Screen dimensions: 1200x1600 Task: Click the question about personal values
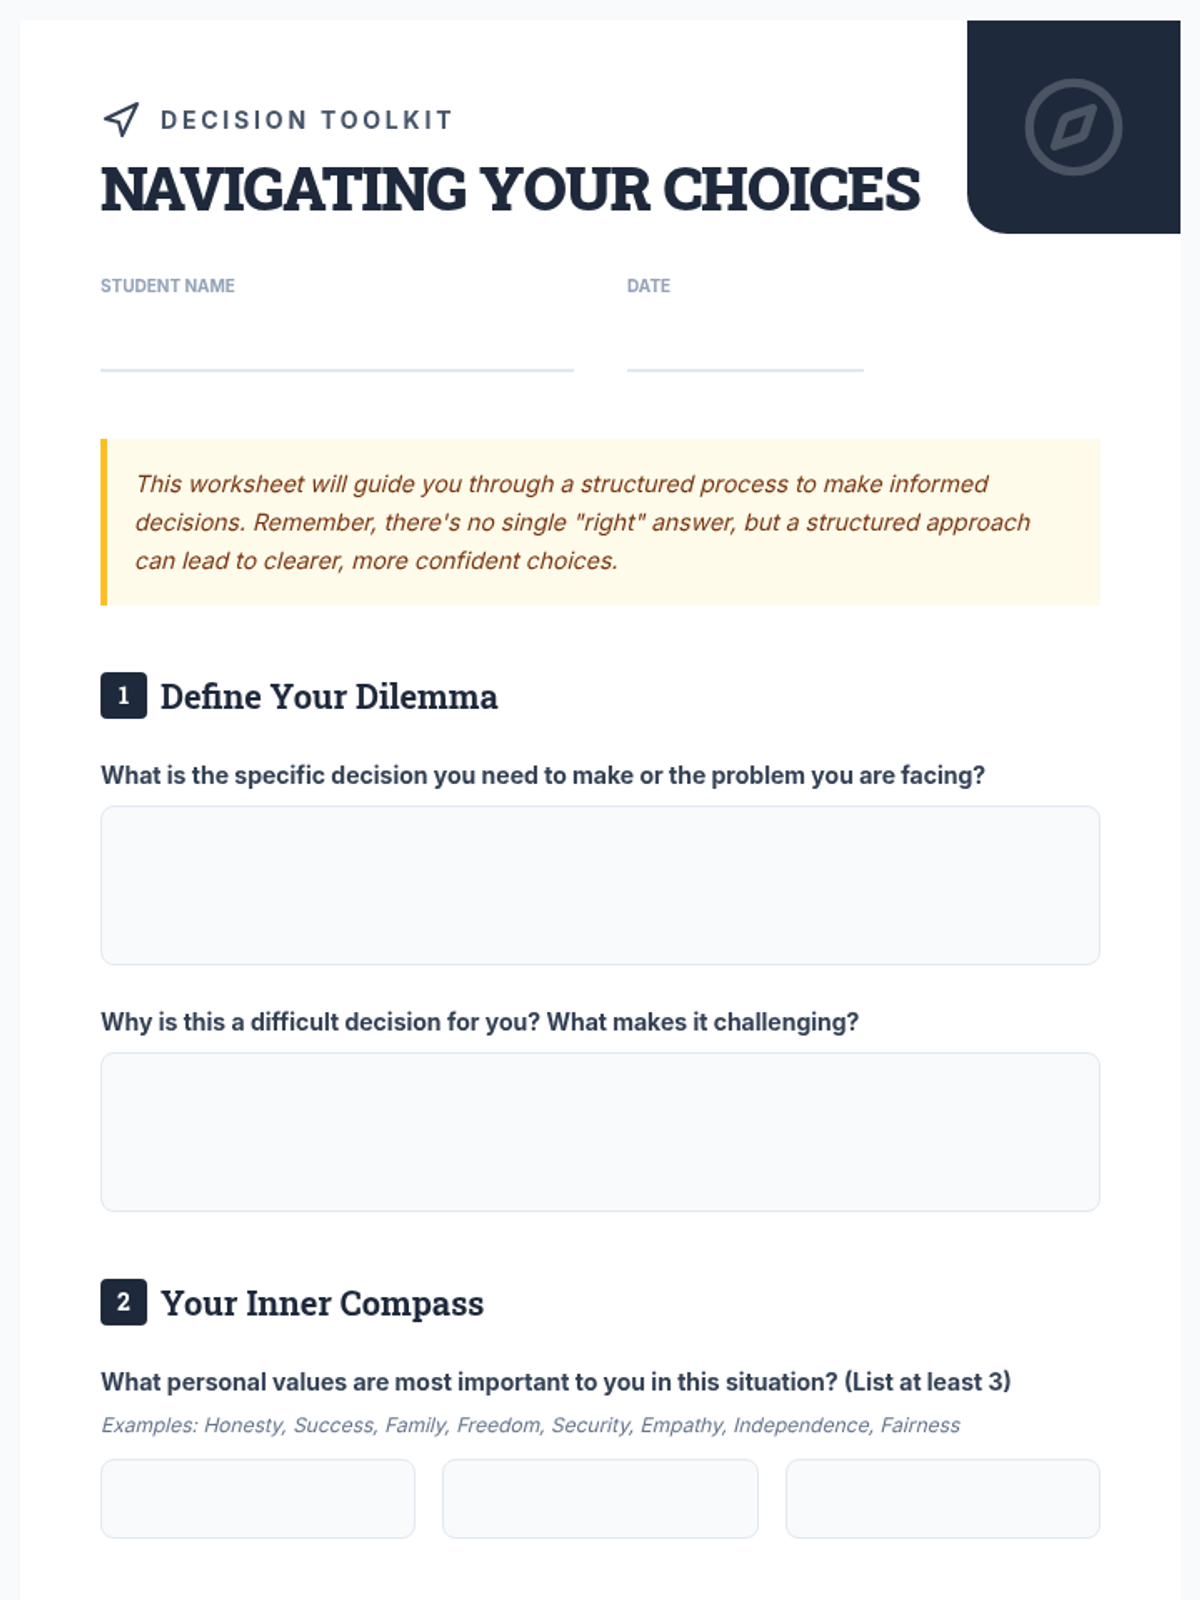(556, 1382)
